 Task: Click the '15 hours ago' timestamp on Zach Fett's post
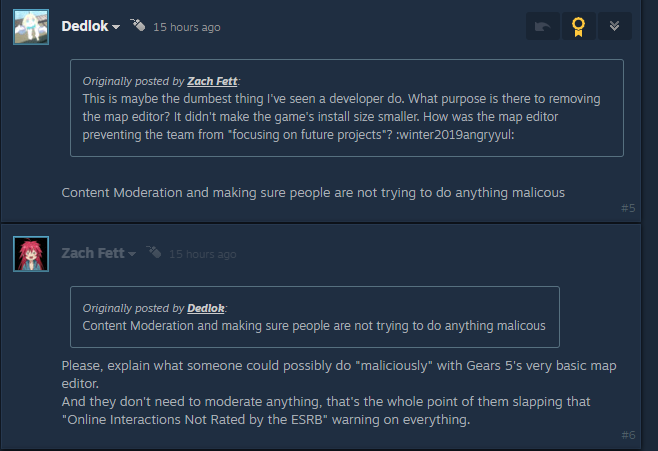[203, 254]
